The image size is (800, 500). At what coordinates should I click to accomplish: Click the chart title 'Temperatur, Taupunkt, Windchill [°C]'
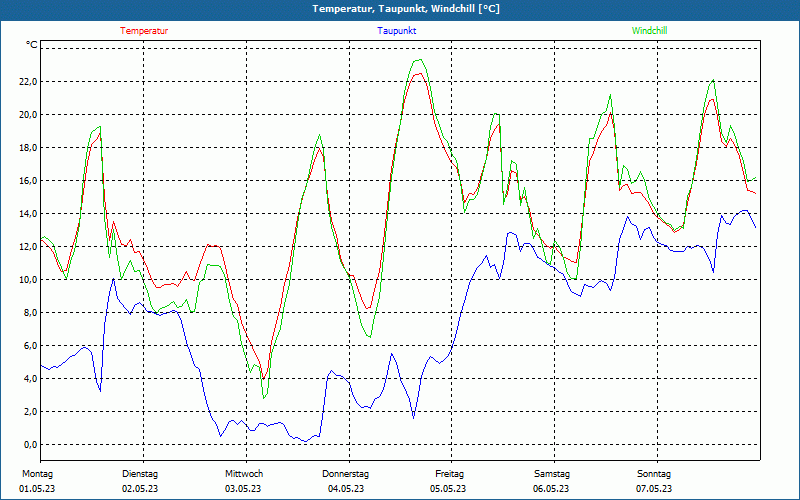point(406,9)
